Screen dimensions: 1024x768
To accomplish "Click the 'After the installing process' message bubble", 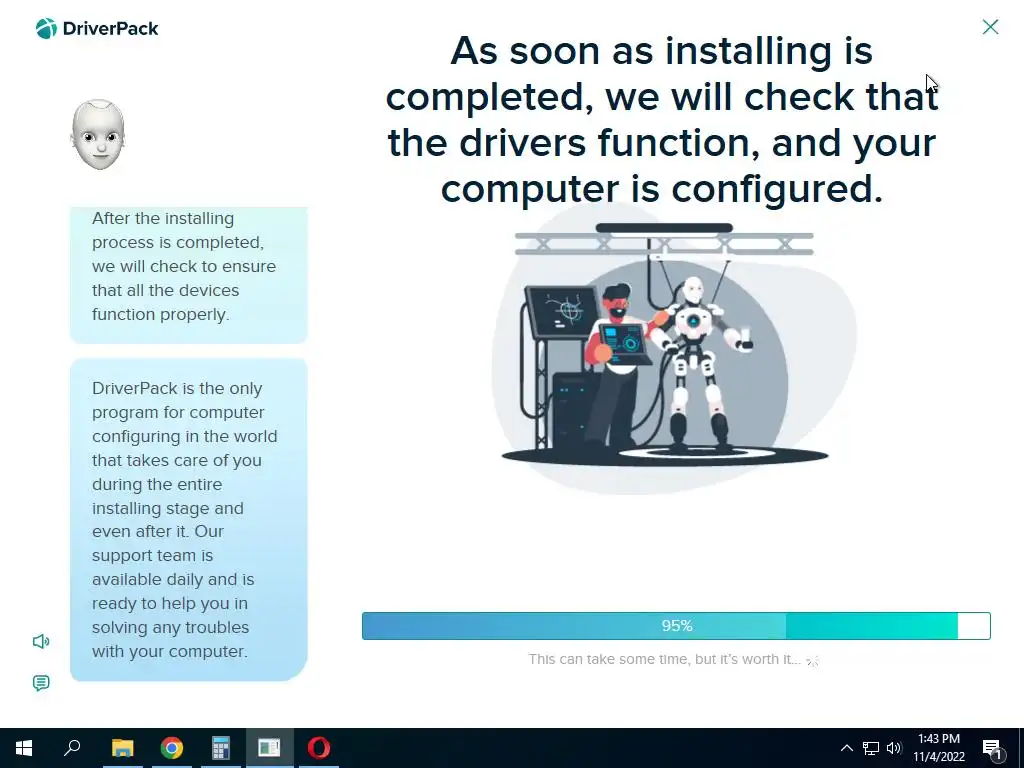I will [x=189, y=275].
